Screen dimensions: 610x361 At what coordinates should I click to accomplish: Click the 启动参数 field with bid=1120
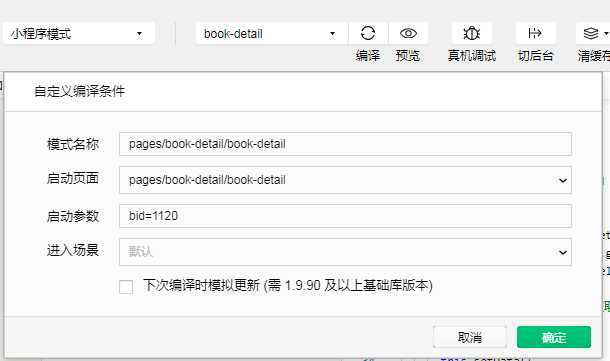(x=345, y=216)
